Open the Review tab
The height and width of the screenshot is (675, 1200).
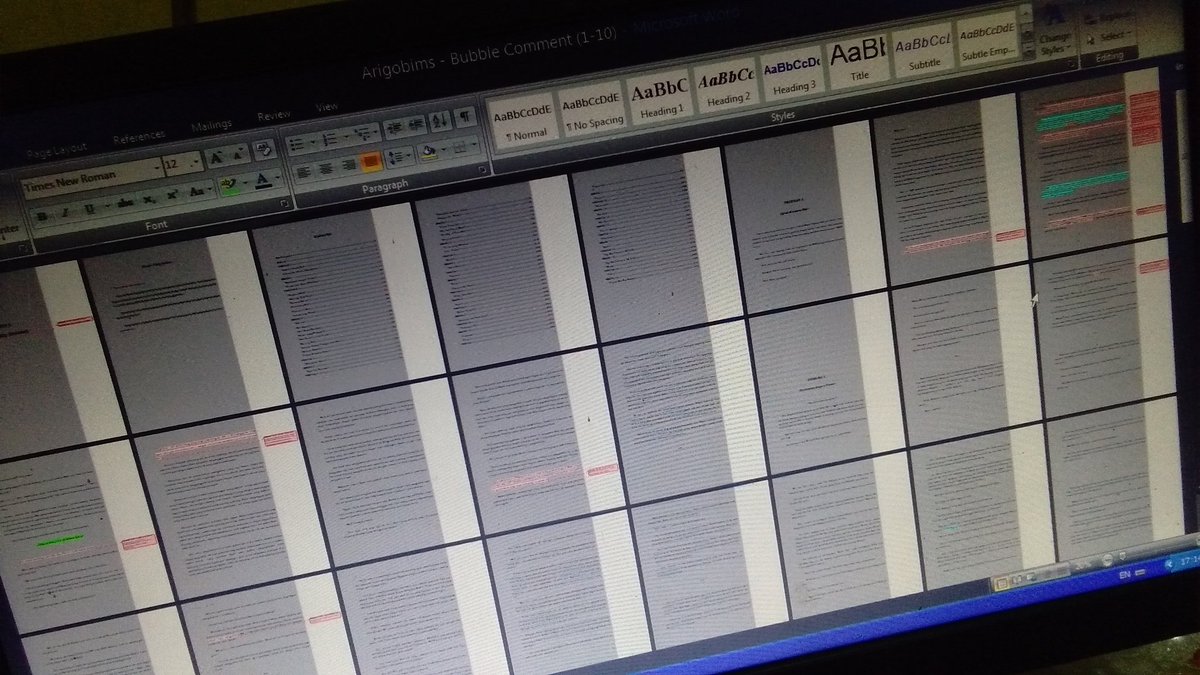[x=273, y=115]
